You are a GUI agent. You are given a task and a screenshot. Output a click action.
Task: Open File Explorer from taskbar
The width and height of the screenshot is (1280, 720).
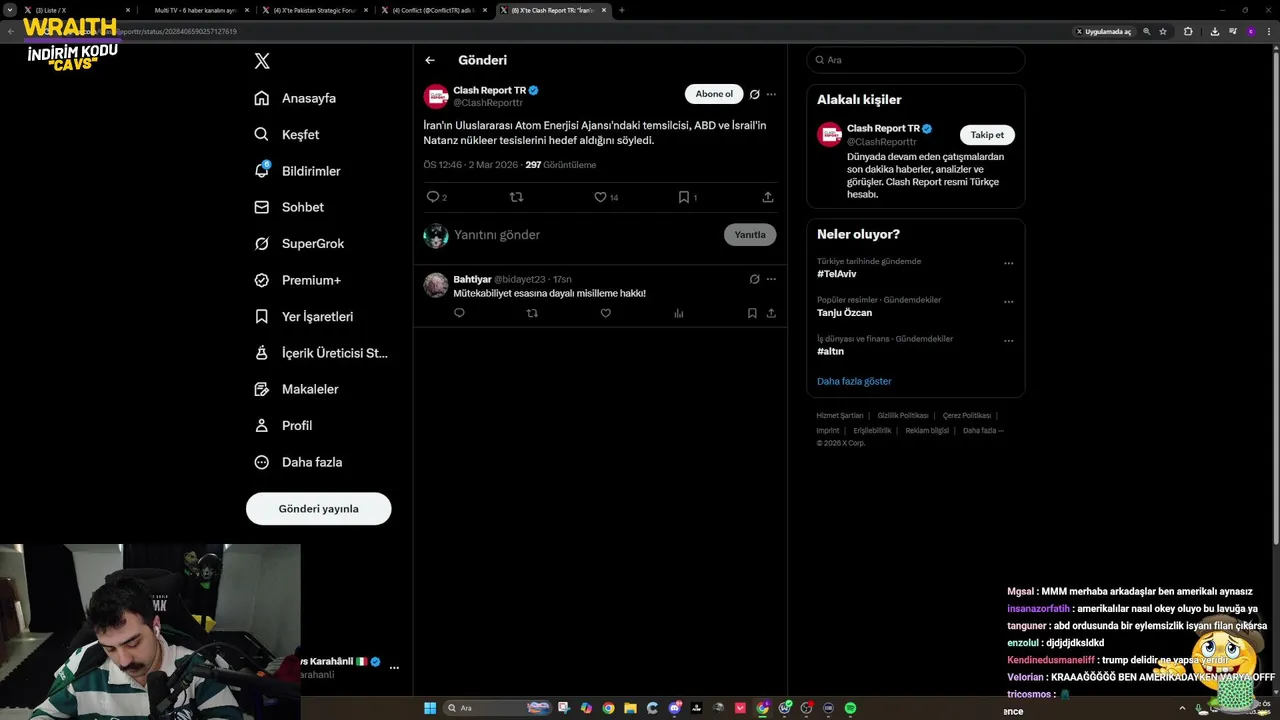tap(631, 708)
